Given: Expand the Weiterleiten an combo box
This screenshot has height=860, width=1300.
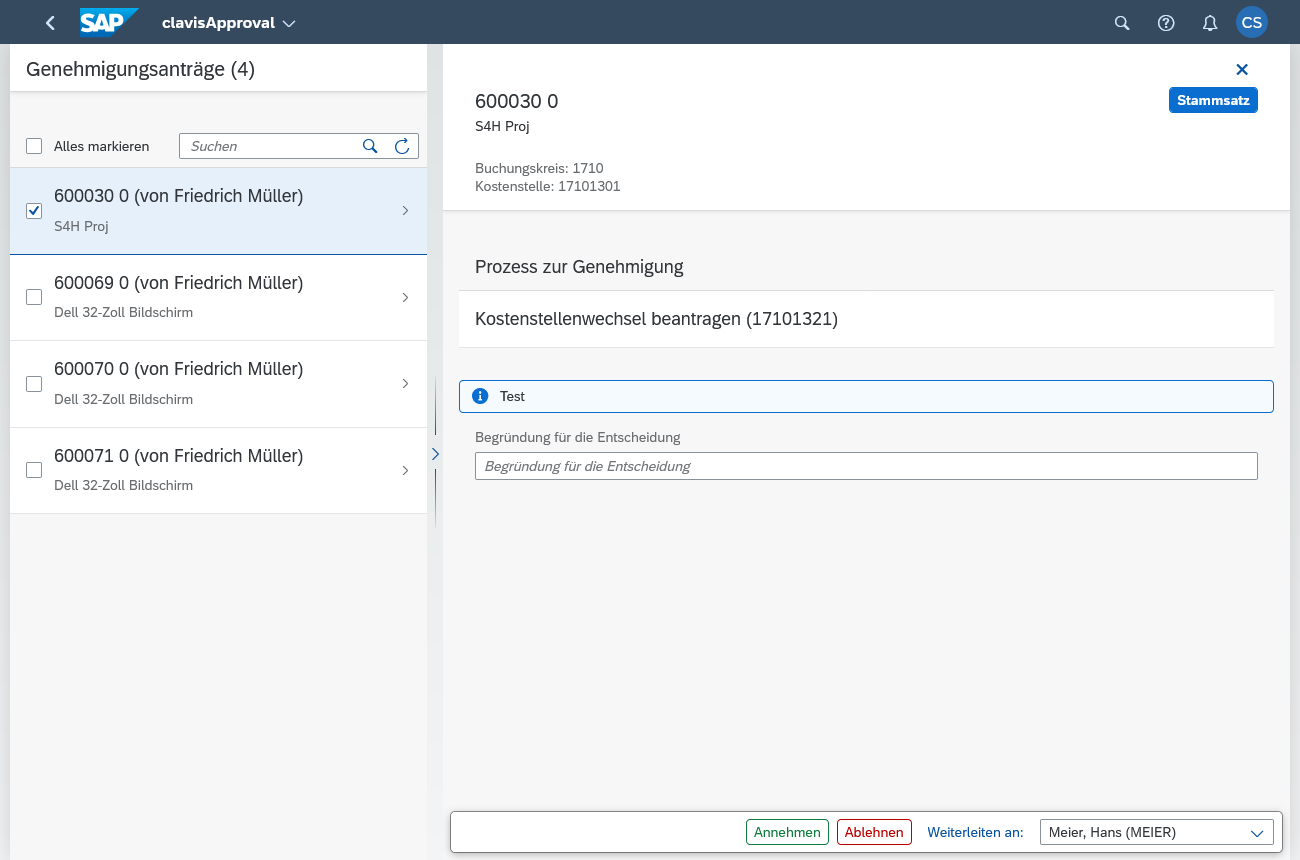Looking at the screenshot, I should coord(1257,832).
